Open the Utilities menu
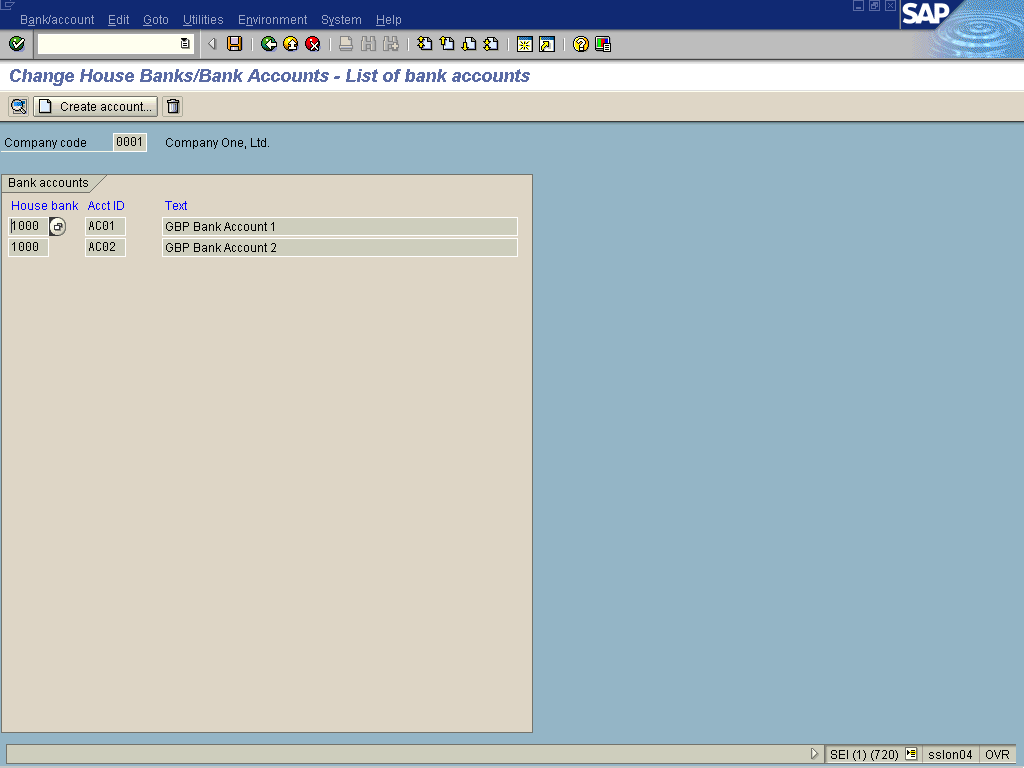Viewport: 1024px width, 768px height. (x=203, y=20)
